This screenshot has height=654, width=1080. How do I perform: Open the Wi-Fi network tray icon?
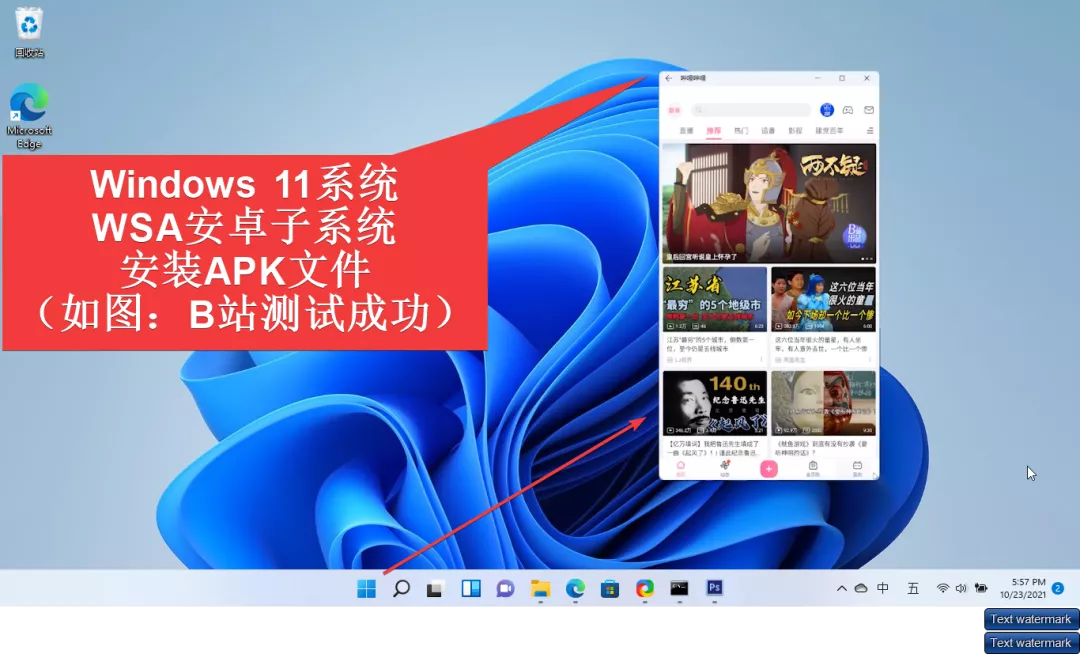(x=943, y=589)
